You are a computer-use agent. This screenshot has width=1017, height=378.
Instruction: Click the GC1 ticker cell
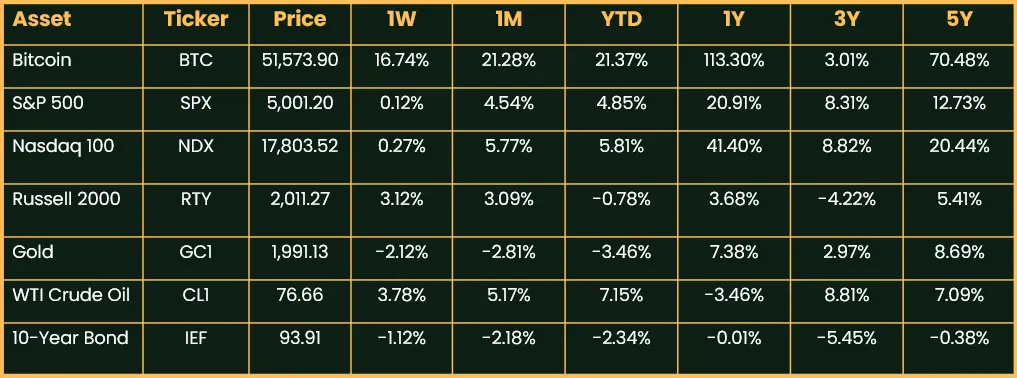pos(195,252)
